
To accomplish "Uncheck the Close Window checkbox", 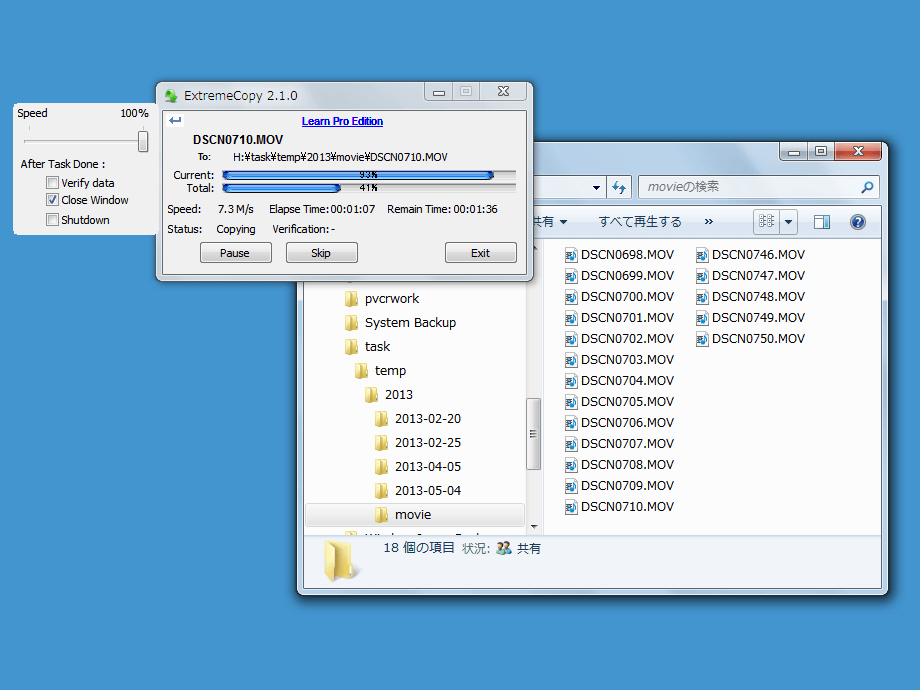I will coord(52,199).
